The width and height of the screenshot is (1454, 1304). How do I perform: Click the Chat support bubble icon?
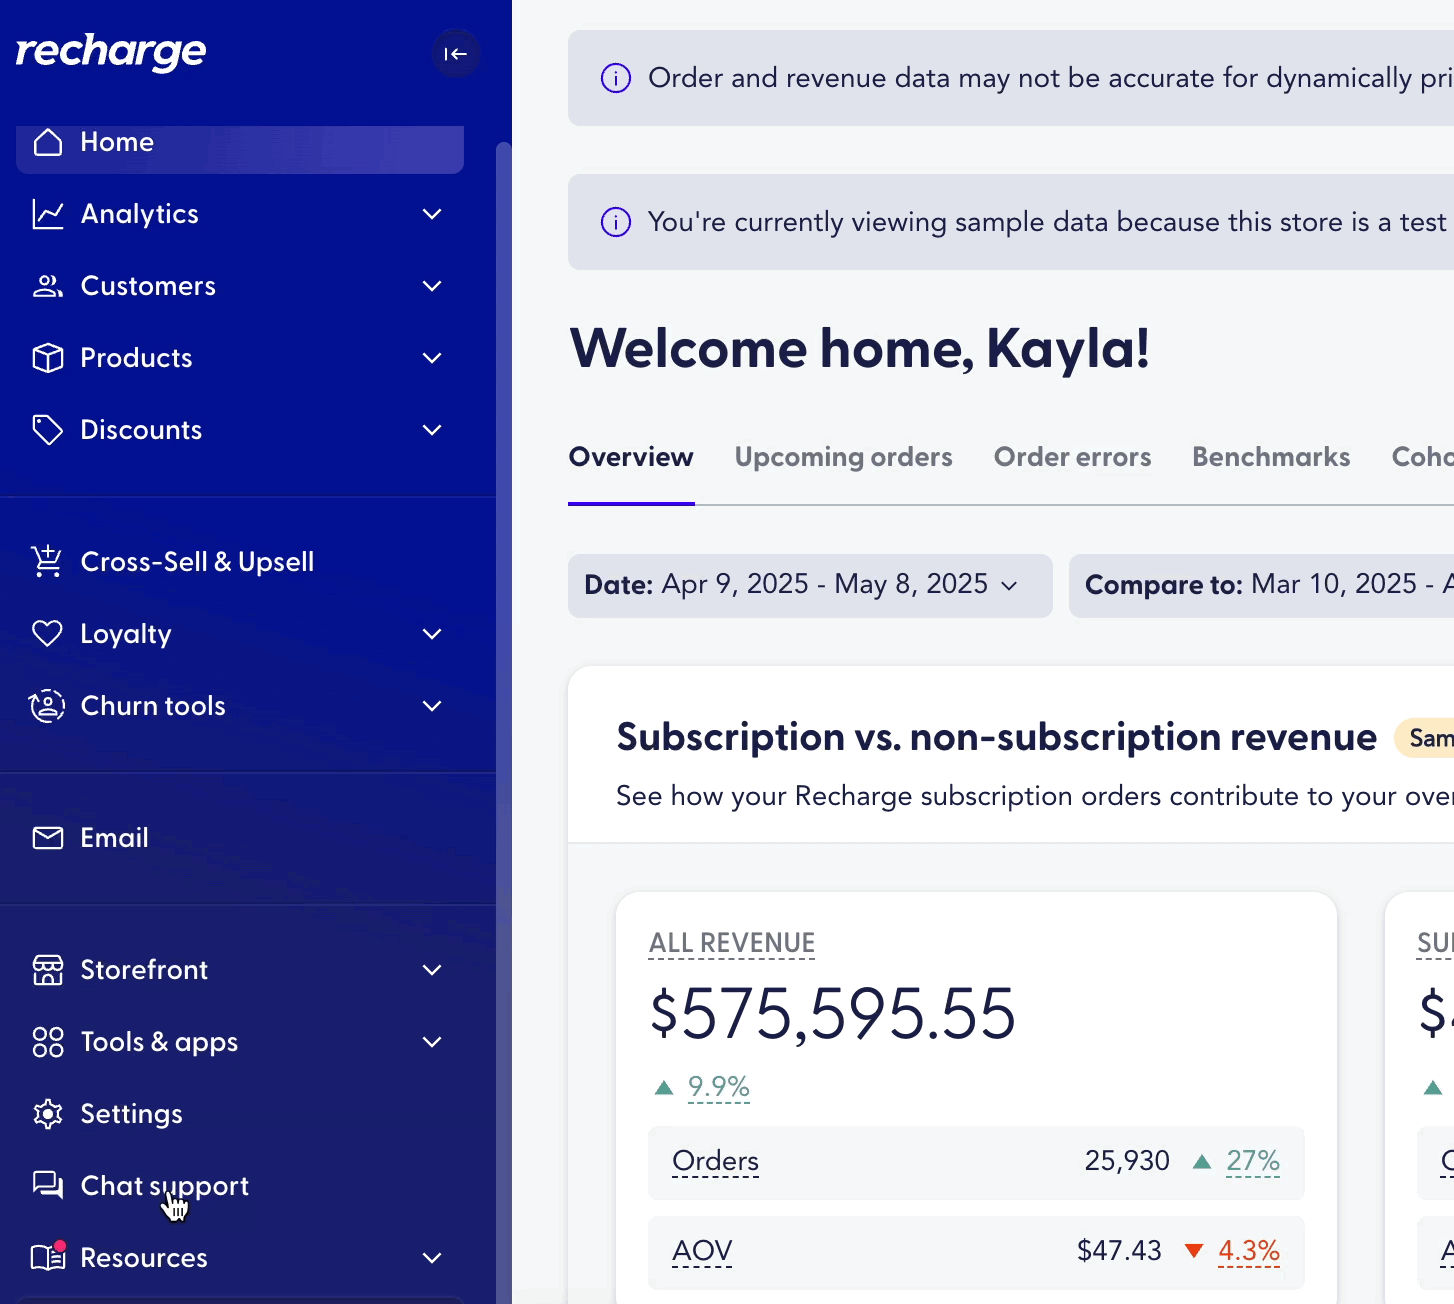pyautogui.click(x=48, y=1186)
